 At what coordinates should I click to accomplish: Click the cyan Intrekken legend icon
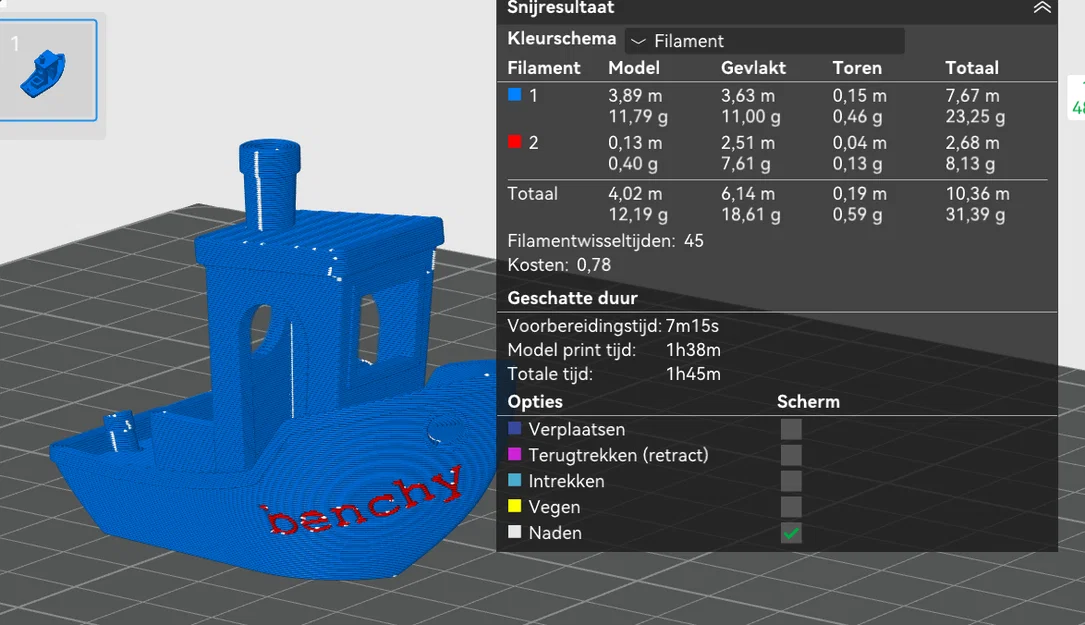[512, 480]
